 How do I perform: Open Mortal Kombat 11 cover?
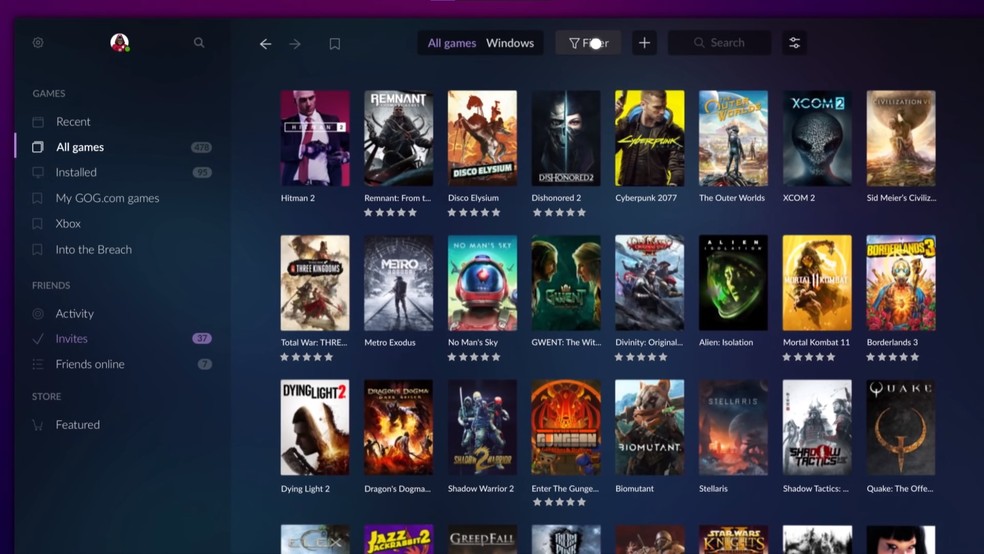click(x=817, y=283)
